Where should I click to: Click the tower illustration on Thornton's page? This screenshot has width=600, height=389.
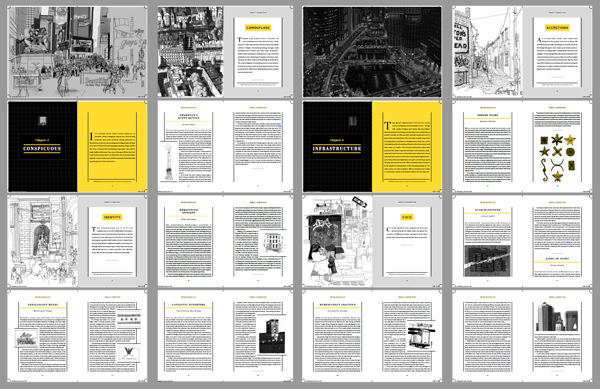(168, 161)
